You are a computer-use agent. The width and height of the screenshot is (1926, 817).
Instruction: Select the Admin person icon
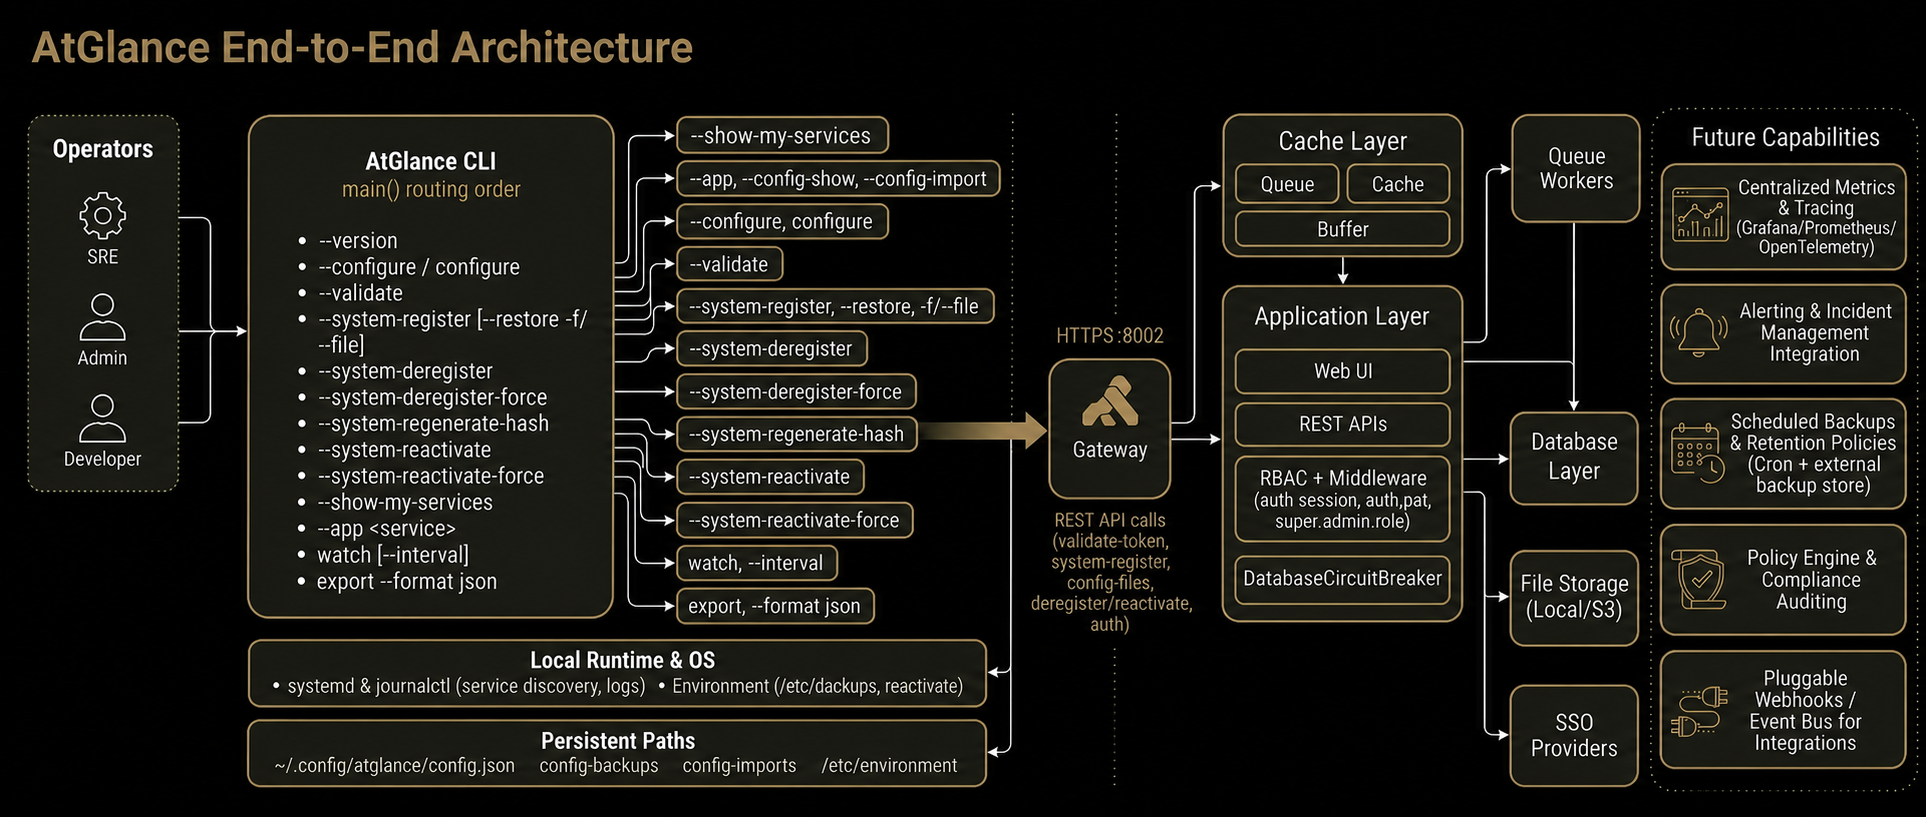point(102,317)
